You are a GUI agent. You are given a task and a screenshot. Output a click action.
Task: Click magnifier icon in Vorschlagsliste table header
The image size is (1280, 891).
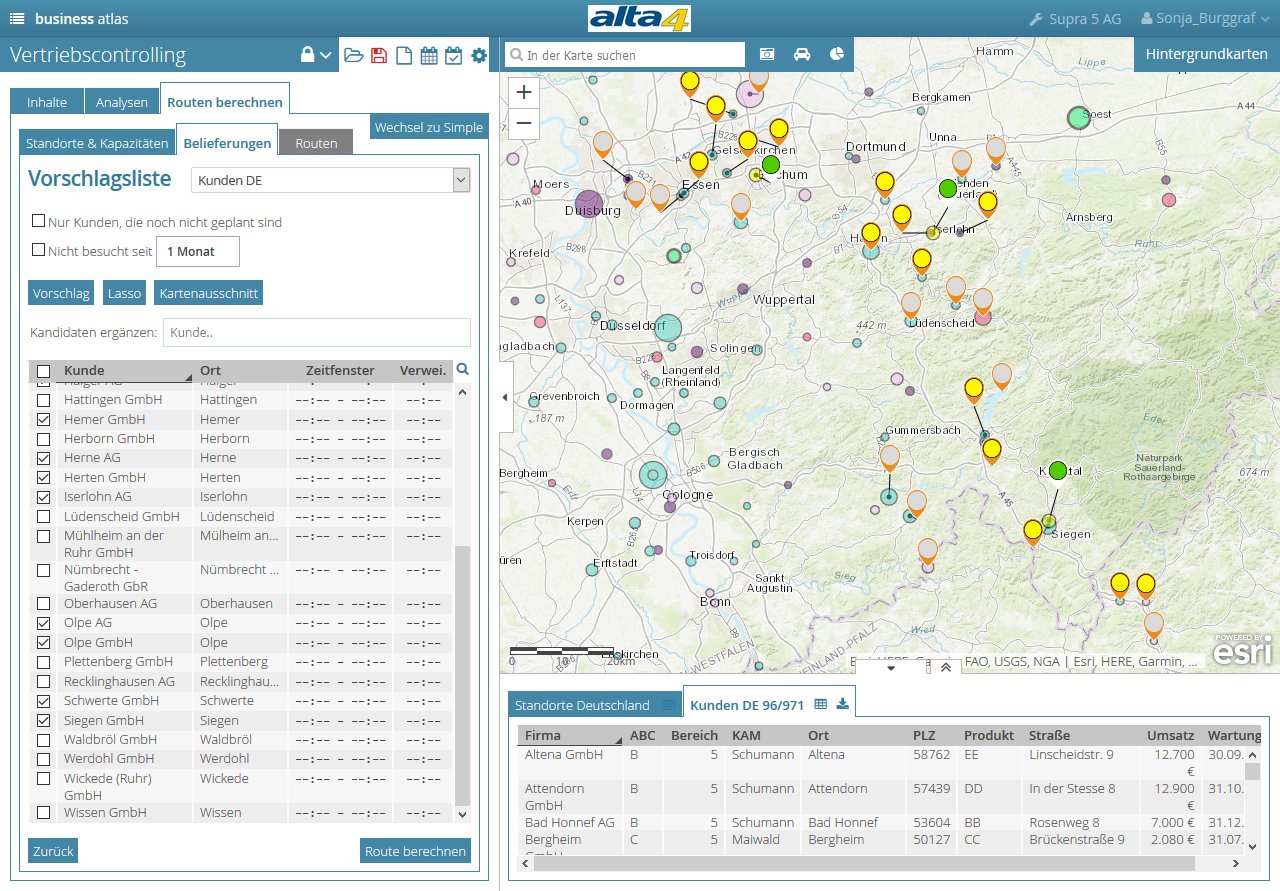tap(463, 369)
